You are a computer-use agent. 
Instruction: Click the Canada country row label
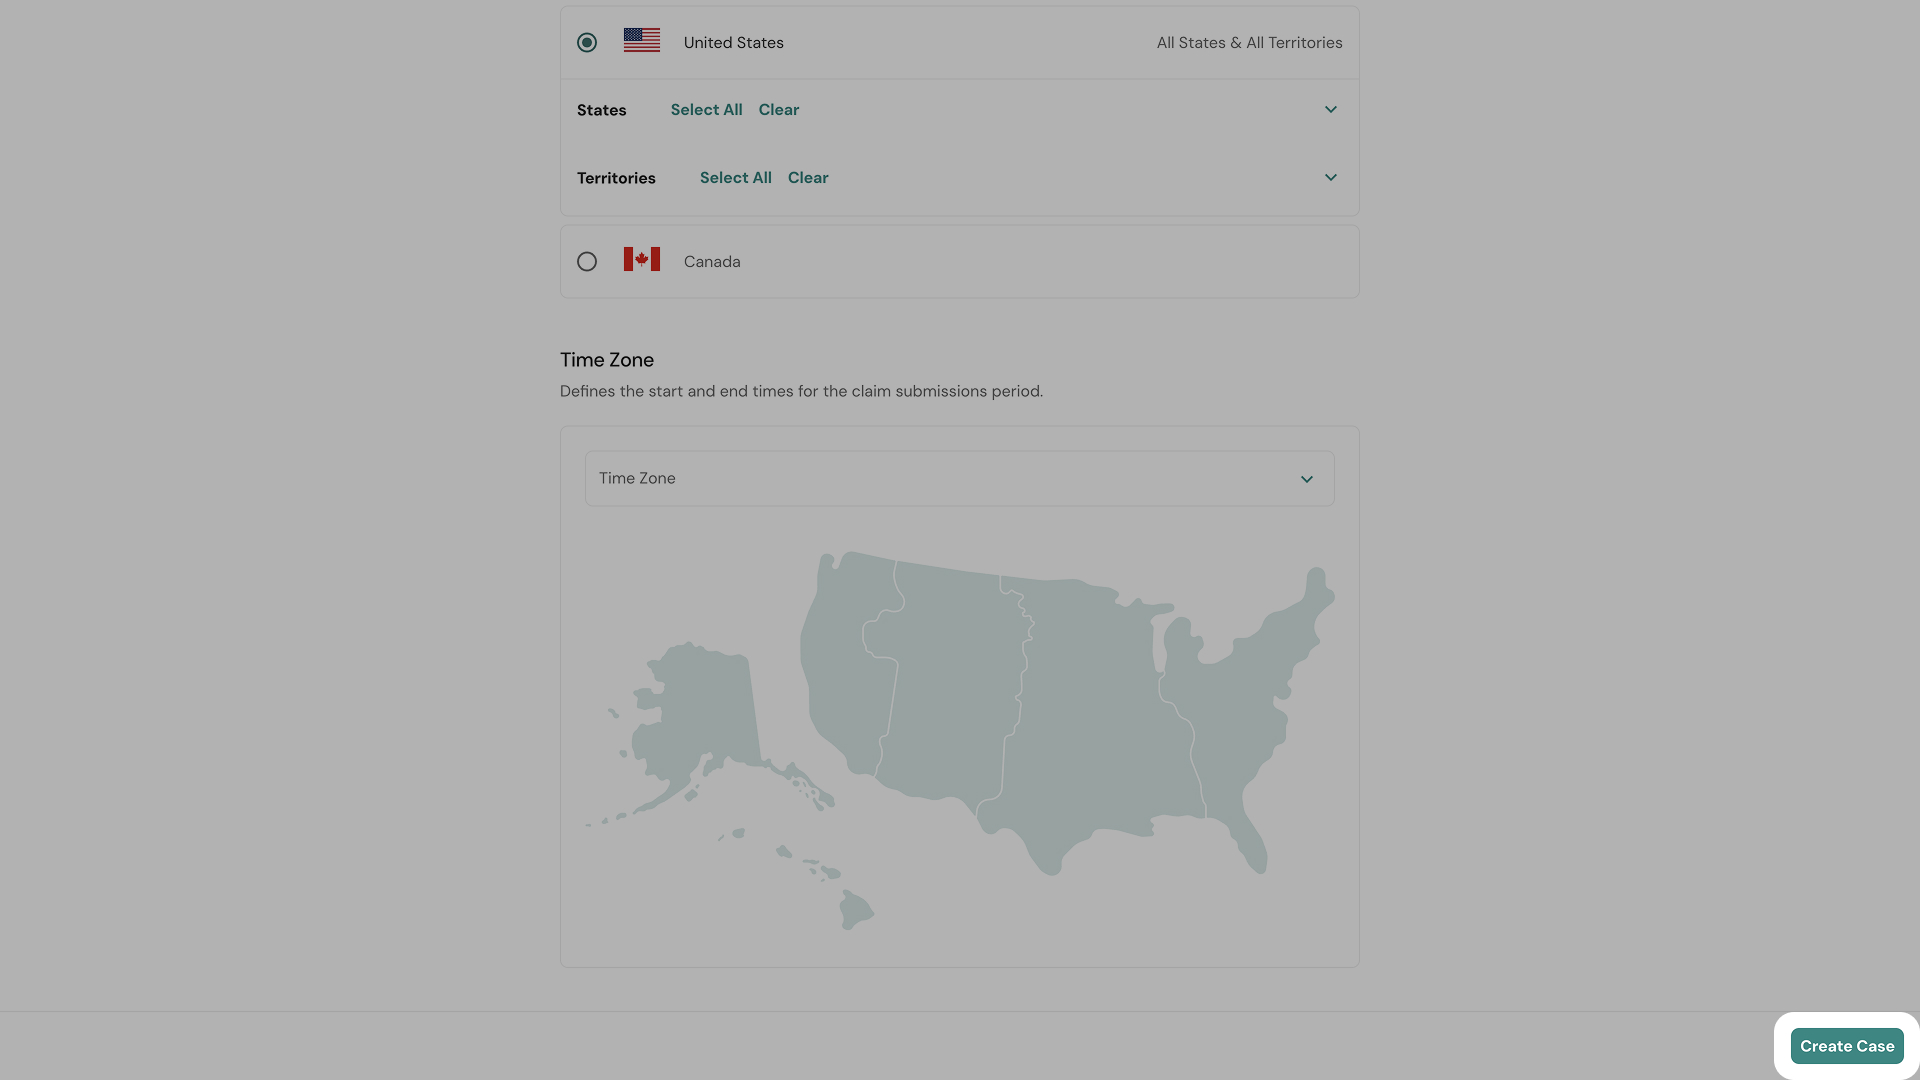[712, 262]
